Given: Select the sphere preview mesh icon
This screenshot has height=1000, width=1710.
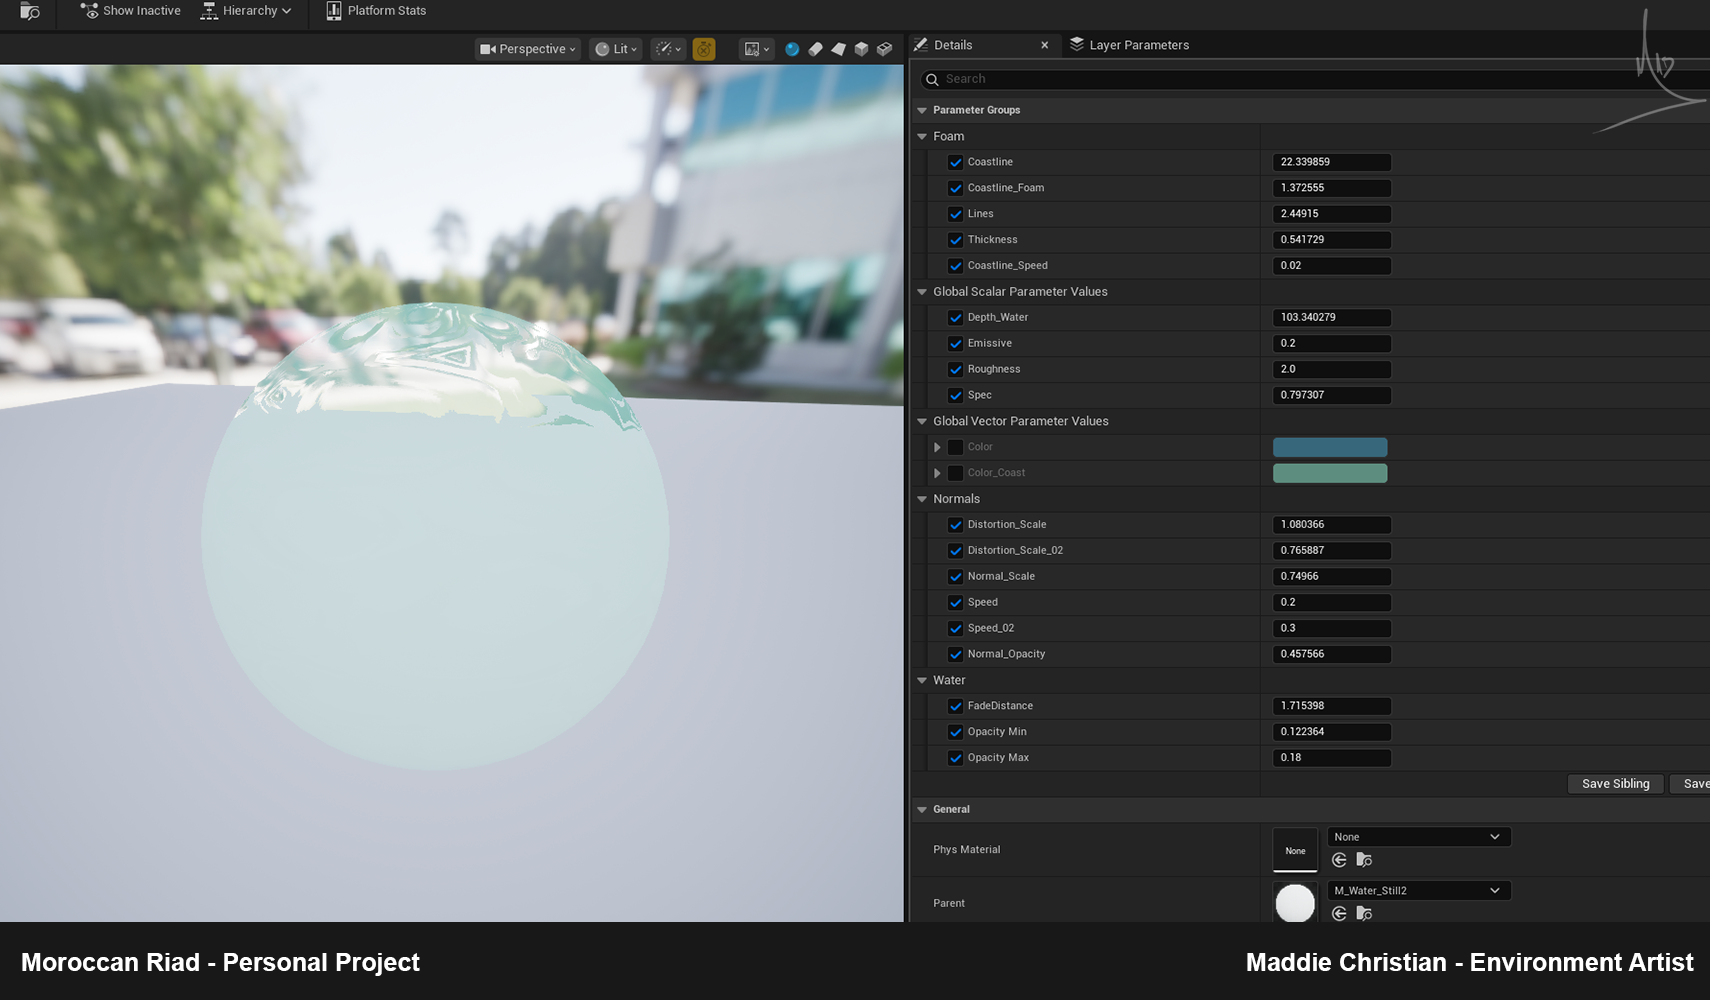Looking at the screenshot, I should tap(792, 49).
